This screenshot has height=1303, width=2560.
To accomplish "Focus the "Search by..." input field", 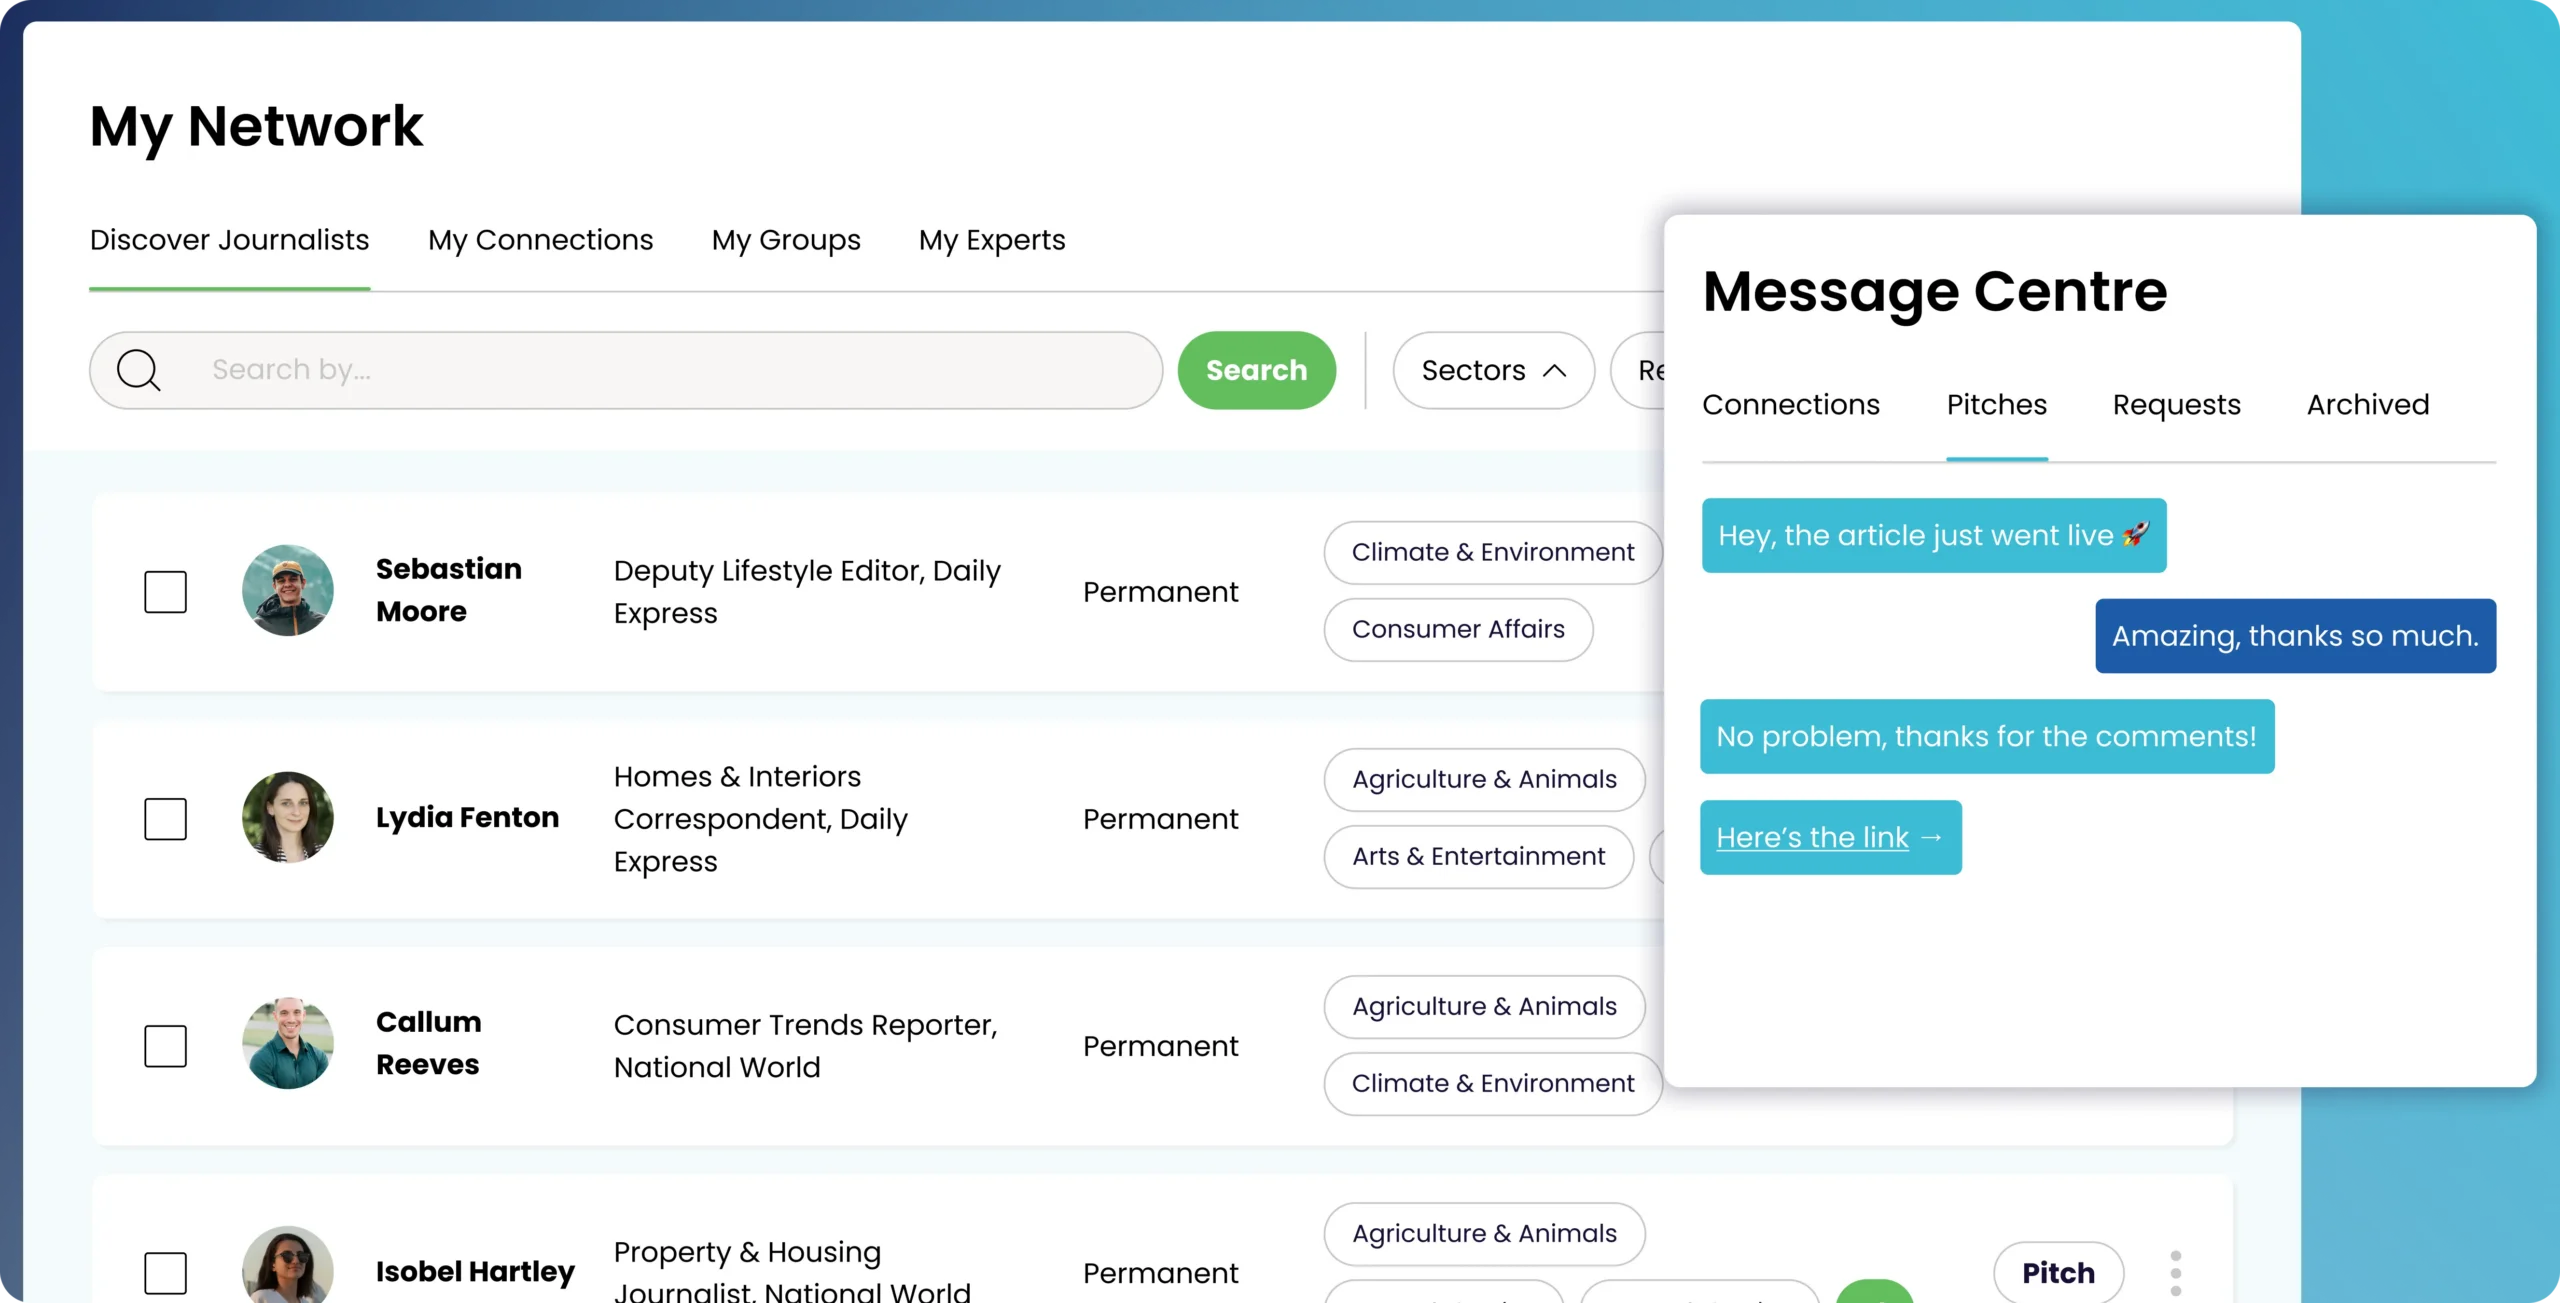I will click(x=660, y=370).
